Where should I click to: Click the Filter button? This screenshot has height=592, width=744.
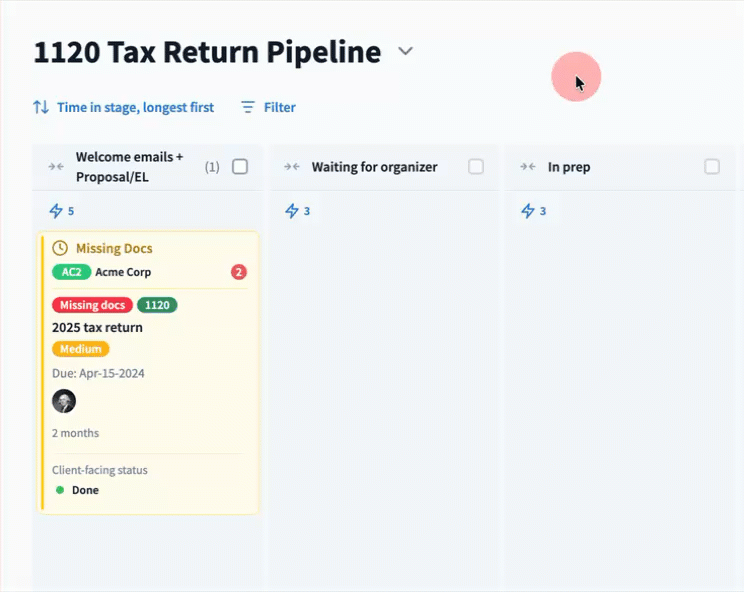point(279,107)
